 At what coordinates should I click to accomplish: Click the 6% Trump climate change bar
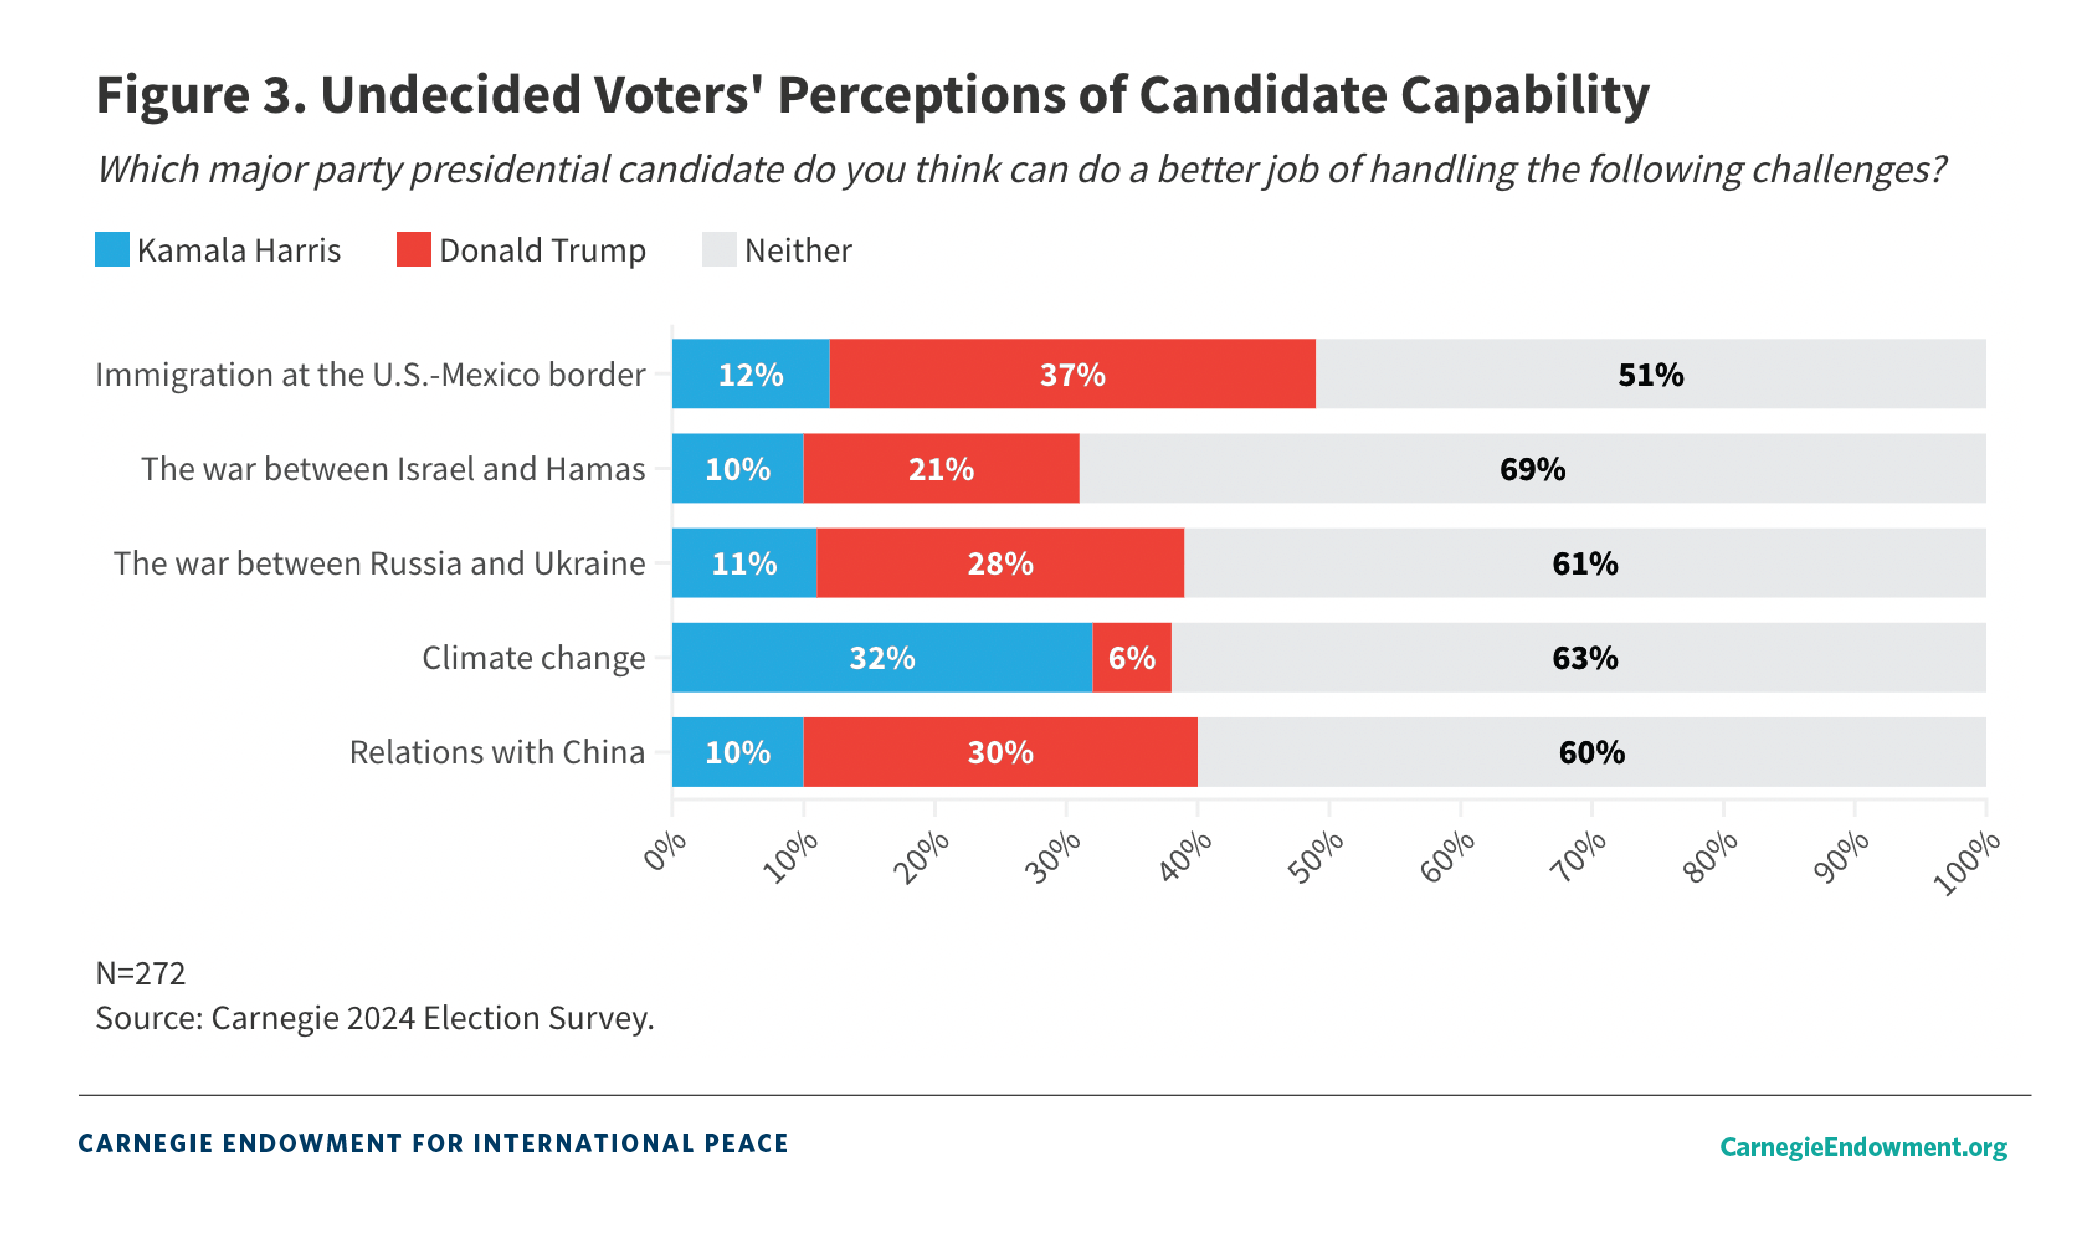click(1131, 658)
